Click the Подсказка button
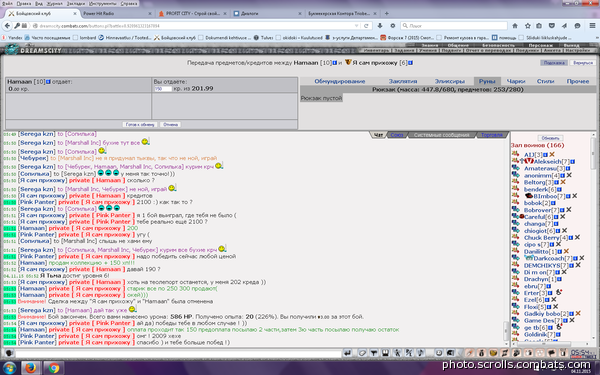Screen dimensions: 600x375 (554, 63)
